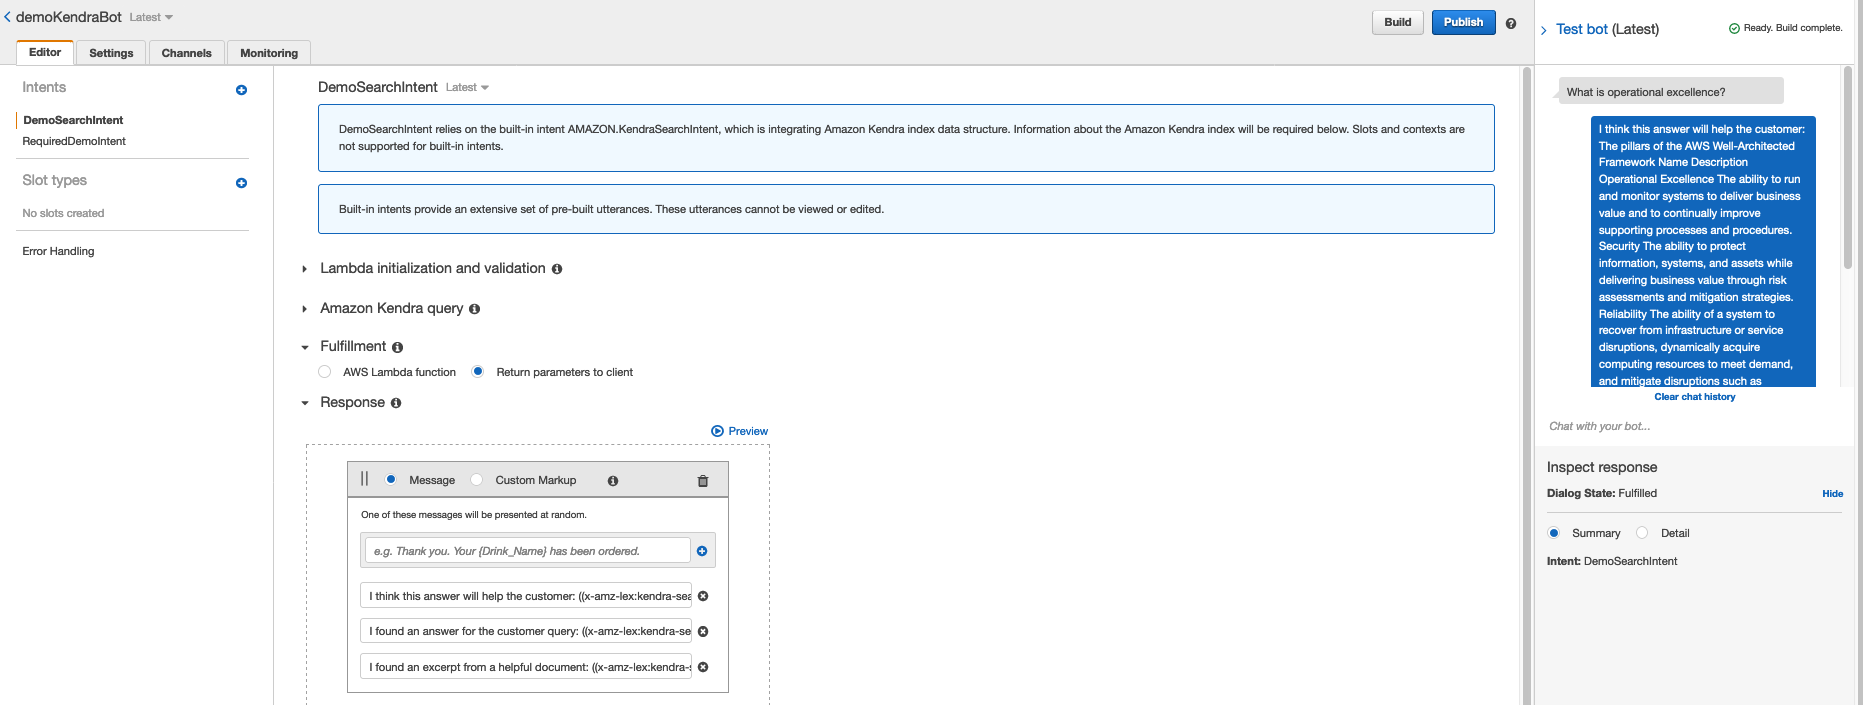Collapse the Response section

[x=305, y=403]
